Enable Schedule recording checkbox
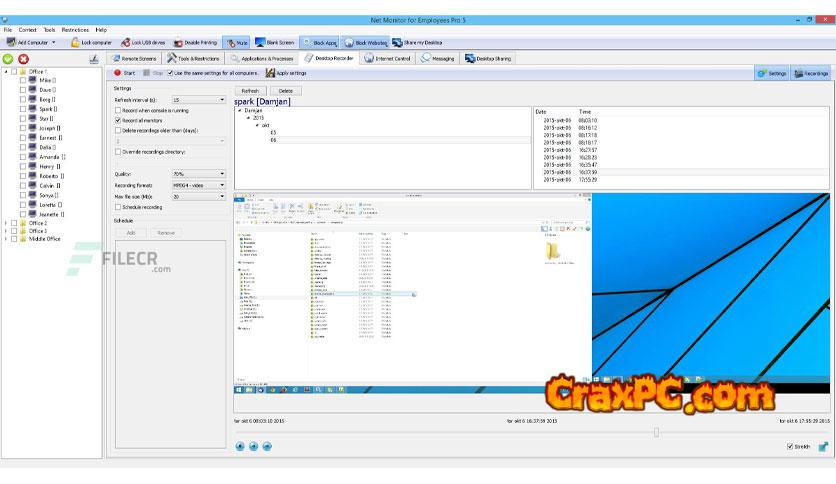 tap(118, 207)
